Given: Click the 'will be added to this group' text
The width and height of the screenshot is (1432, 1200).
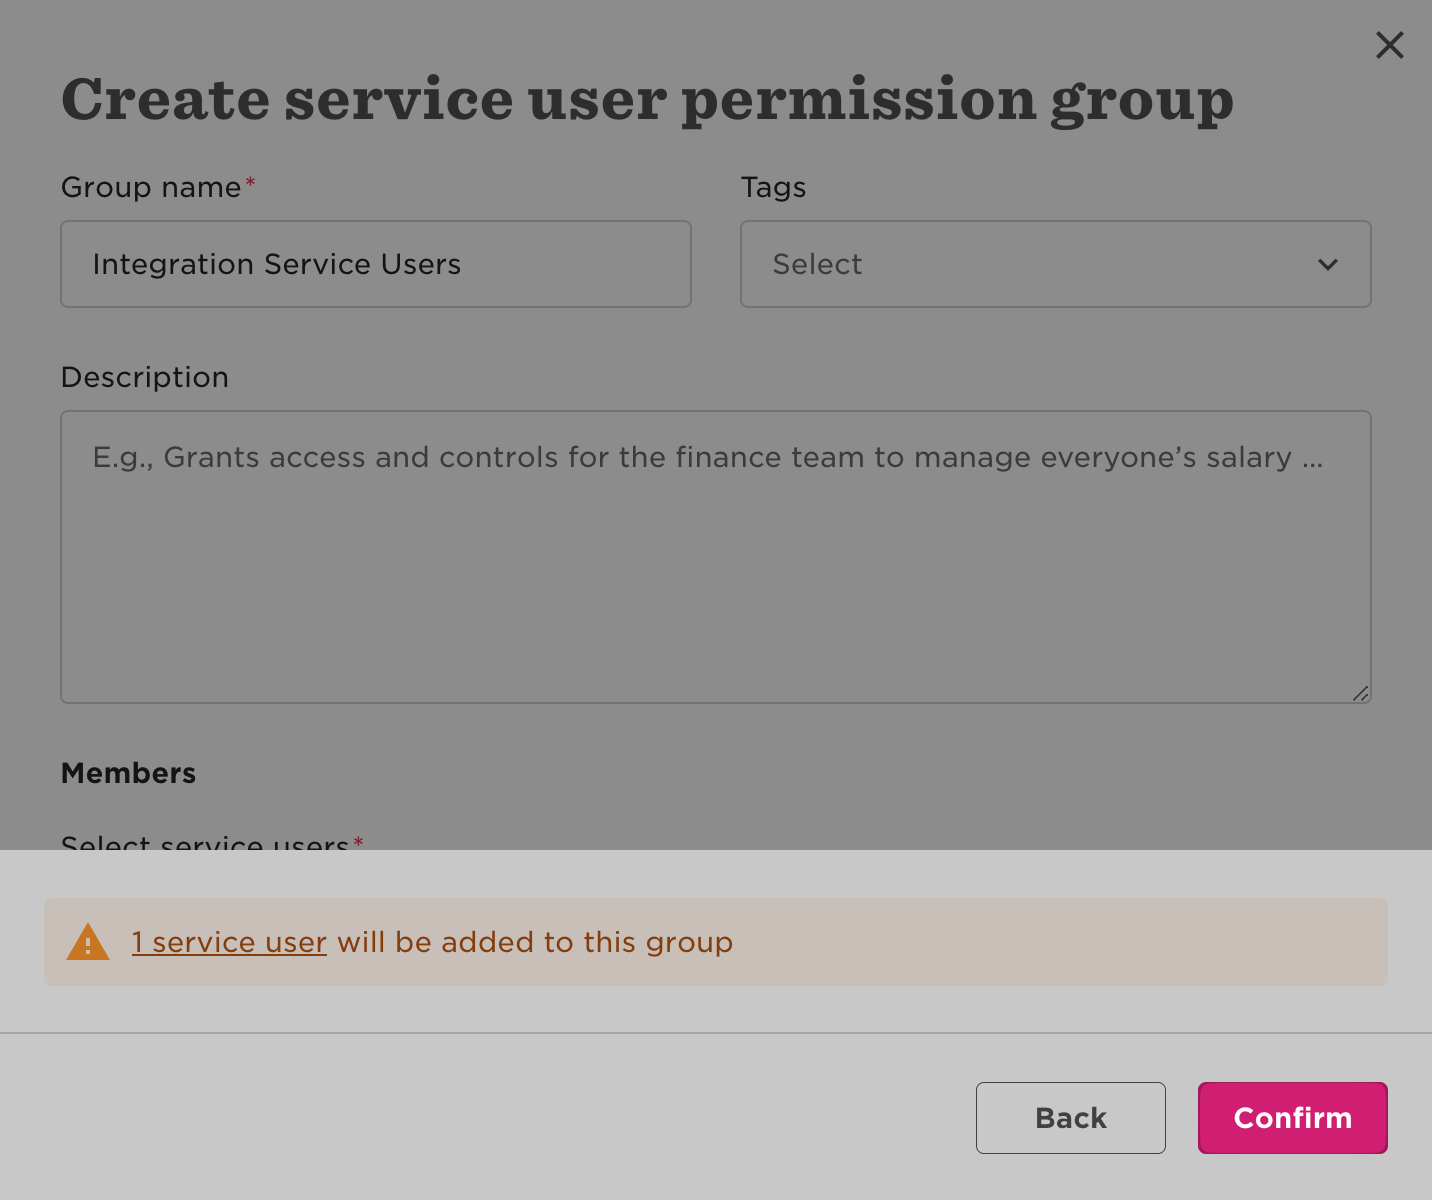Looking at the screenshot, I should tap(535, 942).
